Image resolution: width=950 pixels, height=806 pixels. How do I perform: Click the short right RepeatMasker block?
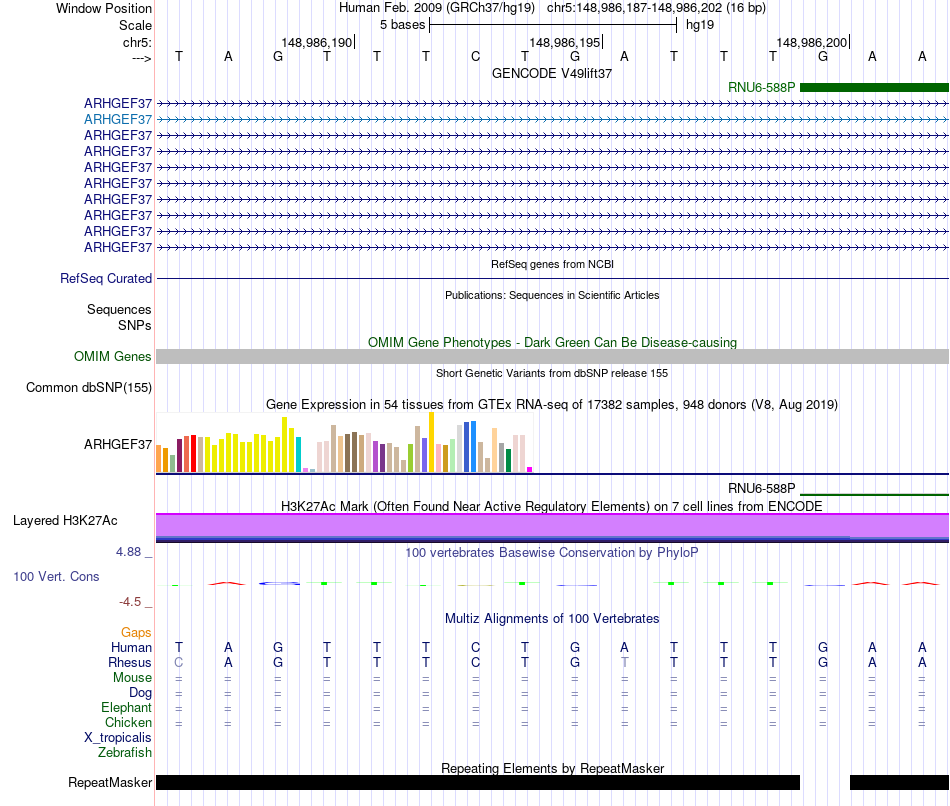899,782
